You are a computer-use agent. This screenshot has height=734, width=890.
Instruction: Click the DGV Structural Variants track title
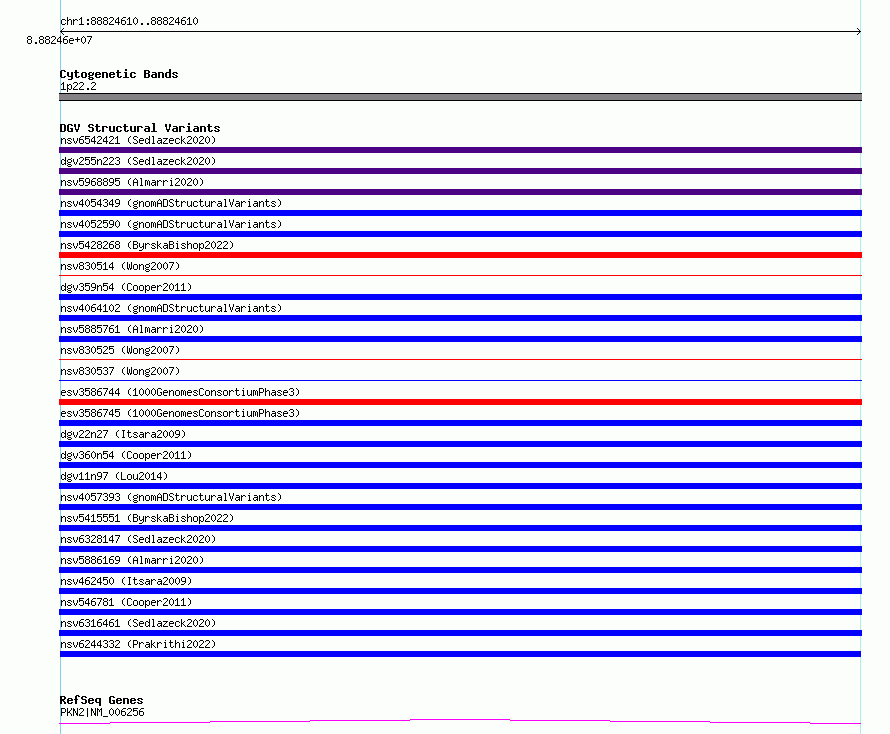point(140,128)
